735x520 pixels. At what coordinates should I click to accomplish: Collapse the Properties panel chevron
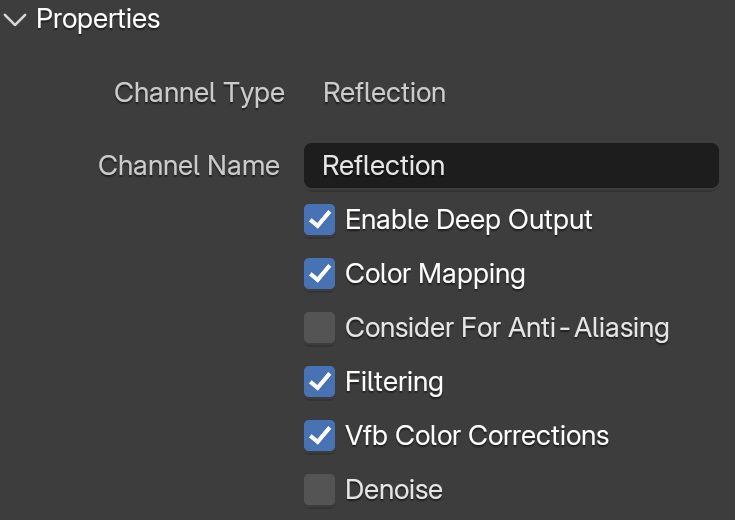pos(15,20)
